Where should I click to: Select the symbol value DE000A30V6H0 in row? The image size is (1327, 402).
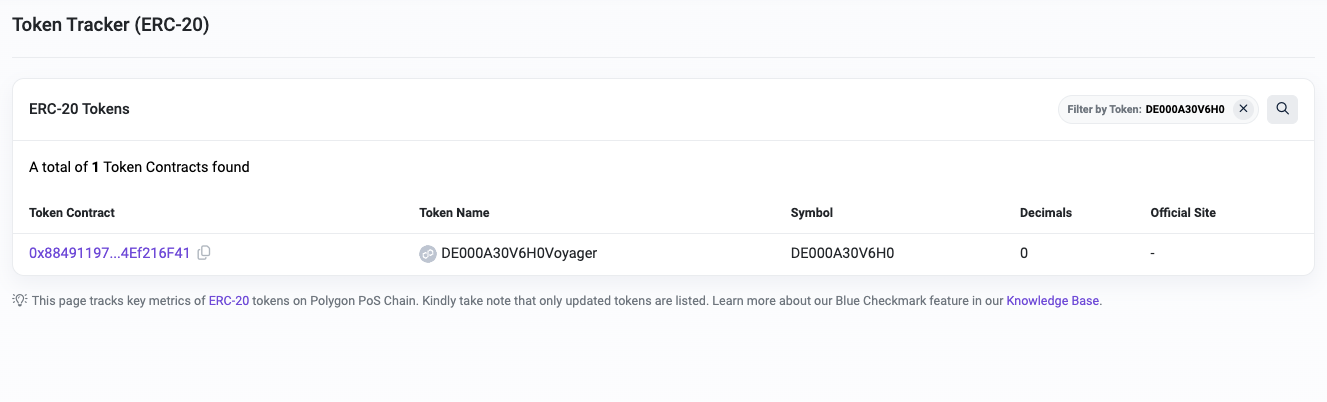(x=842, y=253)
